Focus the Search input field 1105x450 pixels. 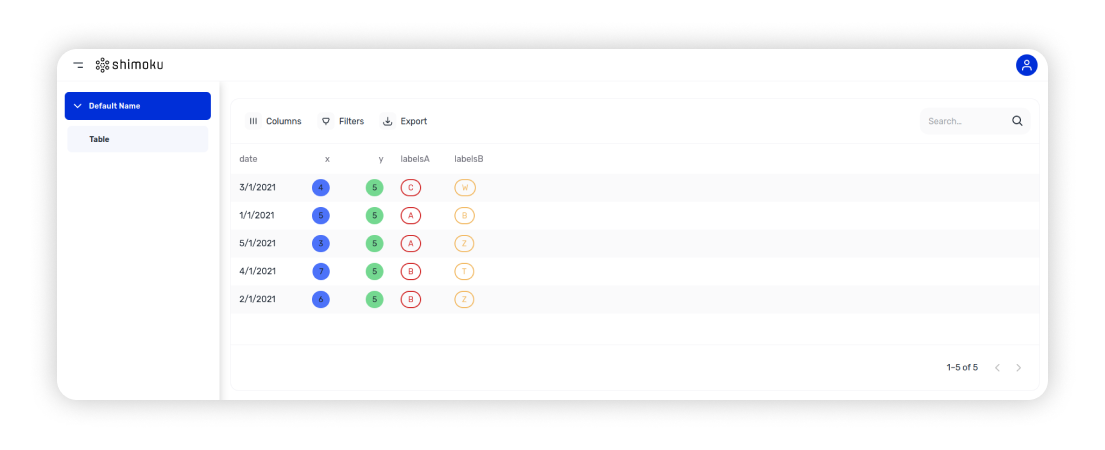[963, 121]
